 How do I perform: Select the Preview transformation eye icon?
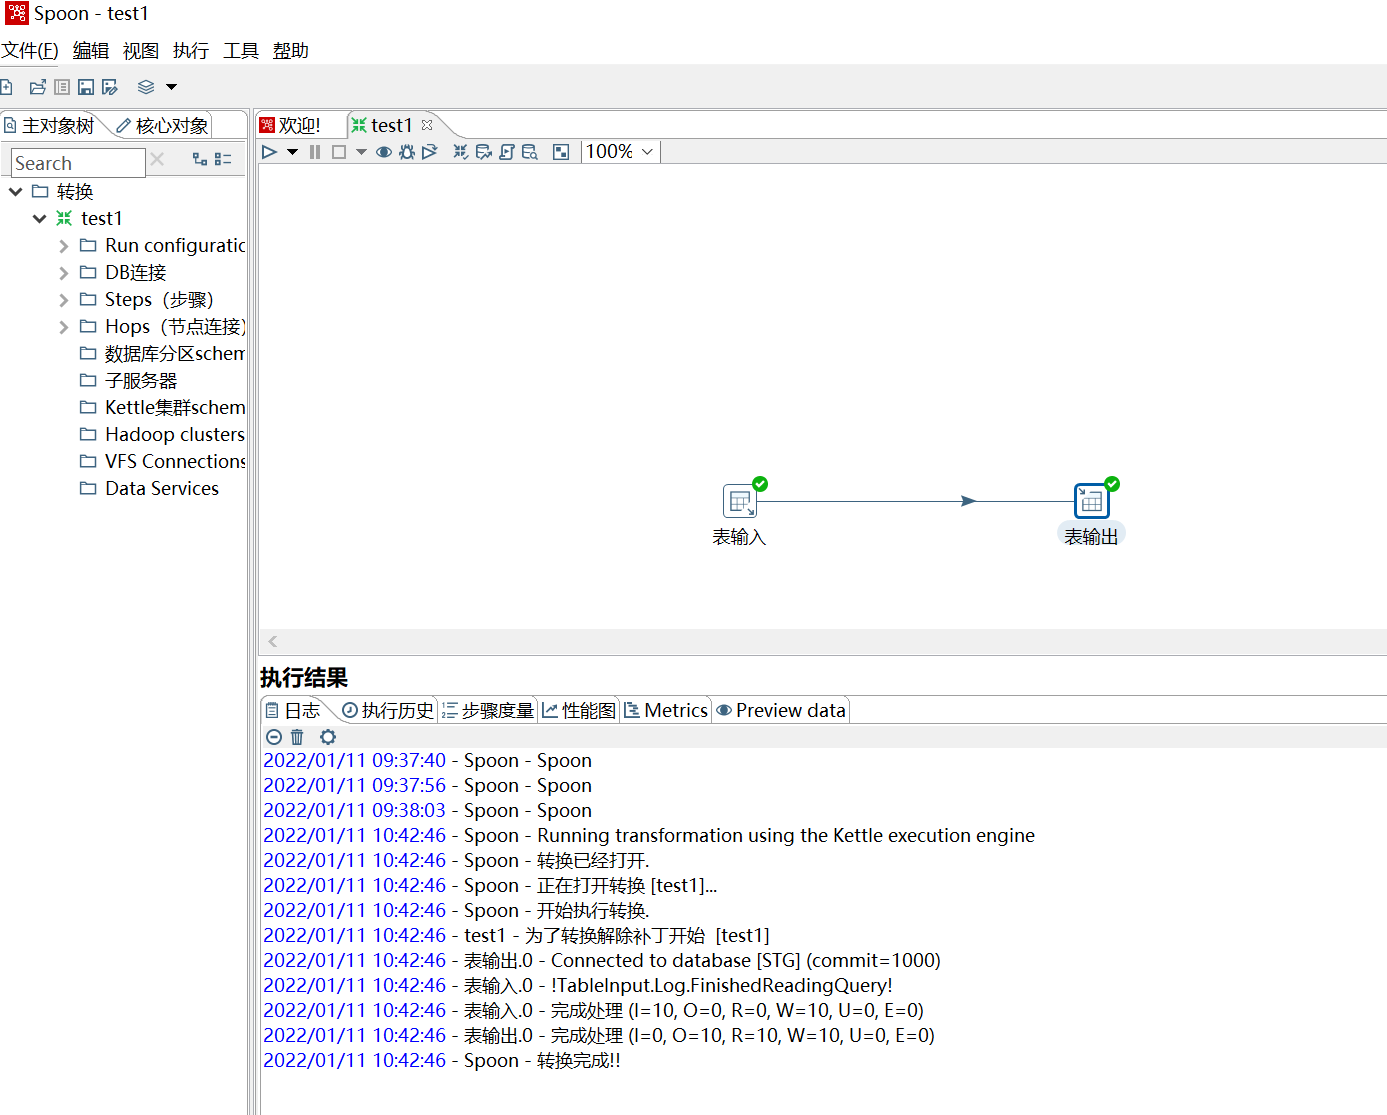[383, 151]
